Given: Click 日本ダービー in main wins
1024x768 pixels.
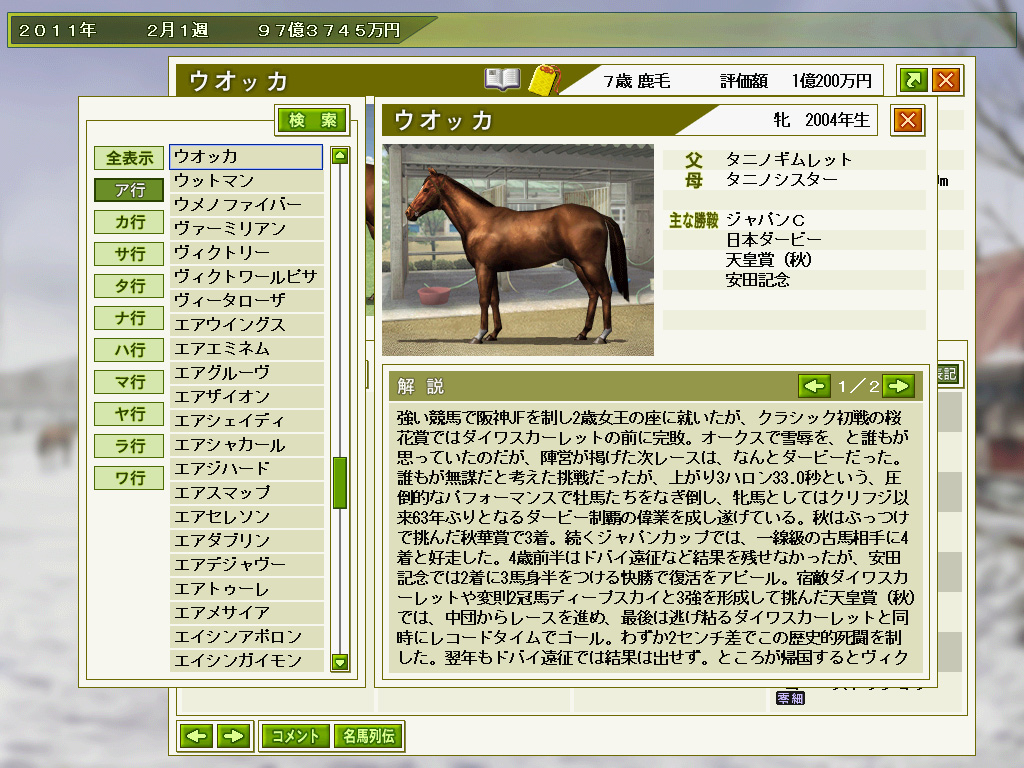Looking at the screenshot, I should tap(774, 240).
